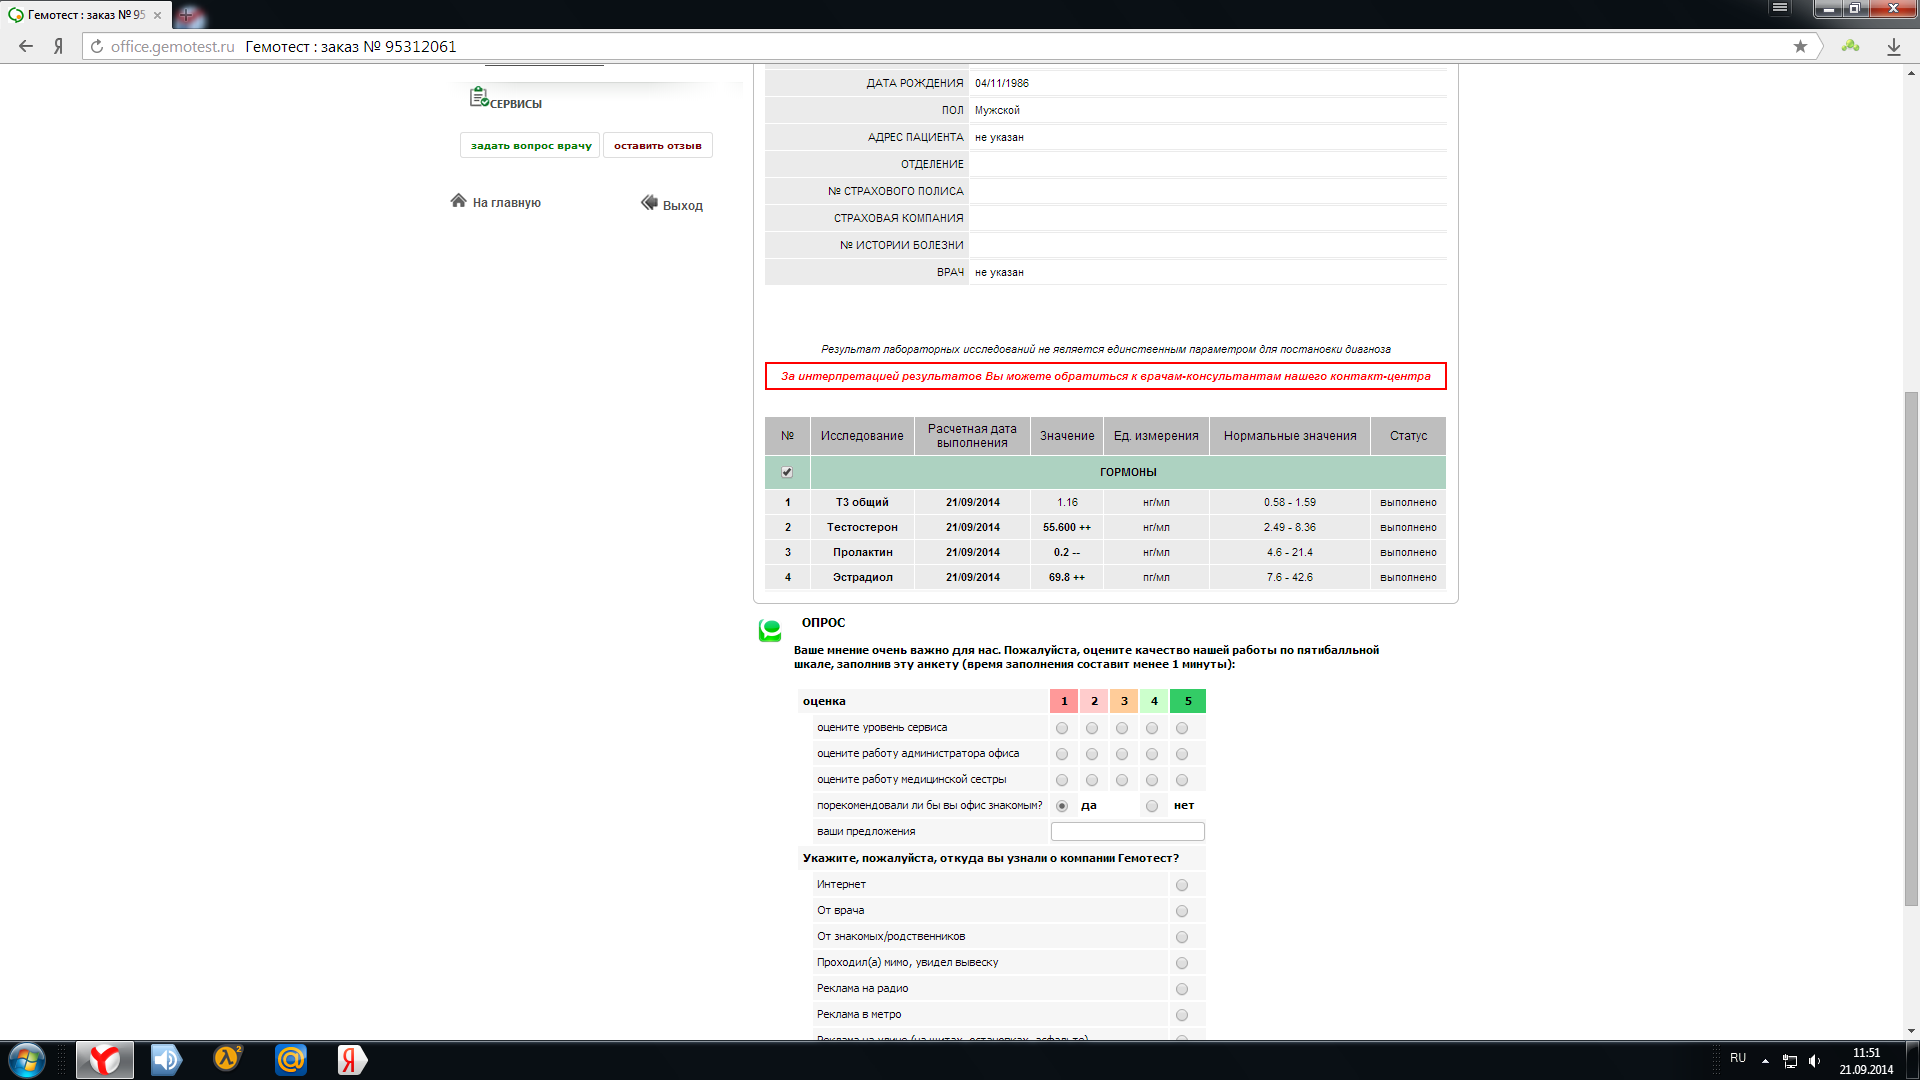This screenshot has width=1920, height=1080.
Task: Open Mail.ru agent from taskbar
Action: [x=291, y=1059]
